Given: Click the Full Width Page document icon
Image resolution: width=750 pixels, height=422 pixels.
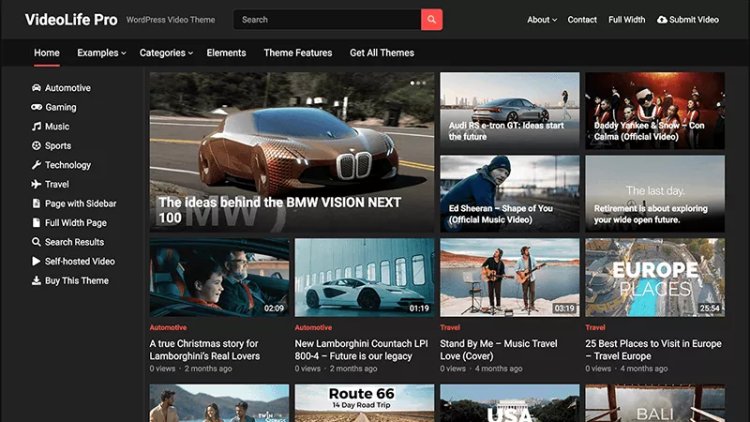Looking at the screenshot, I should click(x=36, y=222).
